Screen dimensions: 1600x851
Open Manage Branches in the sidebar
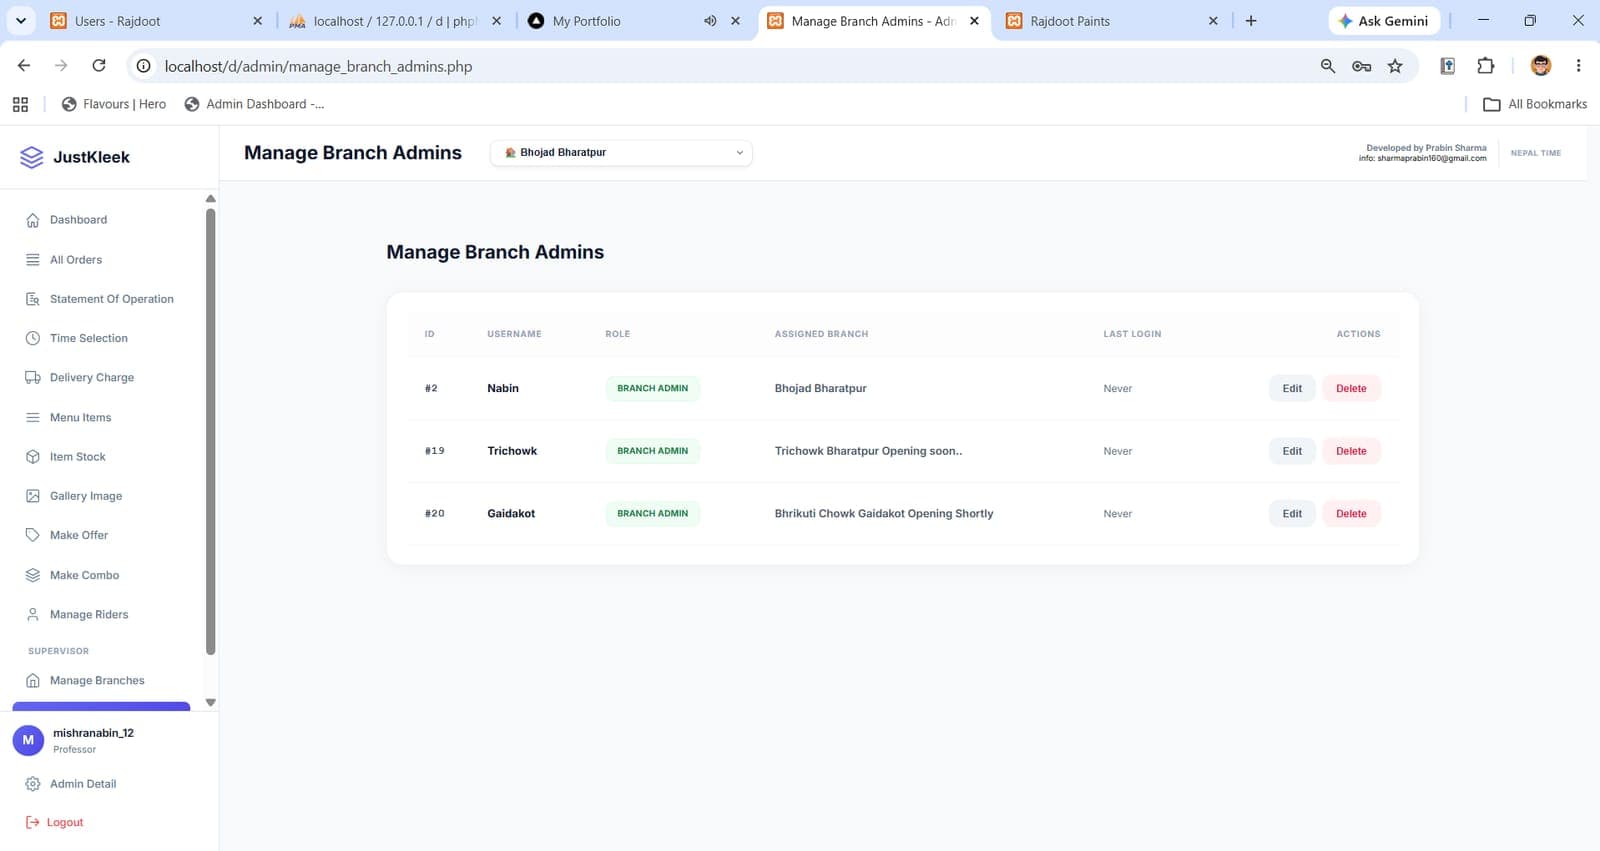(x=97, y=681)
